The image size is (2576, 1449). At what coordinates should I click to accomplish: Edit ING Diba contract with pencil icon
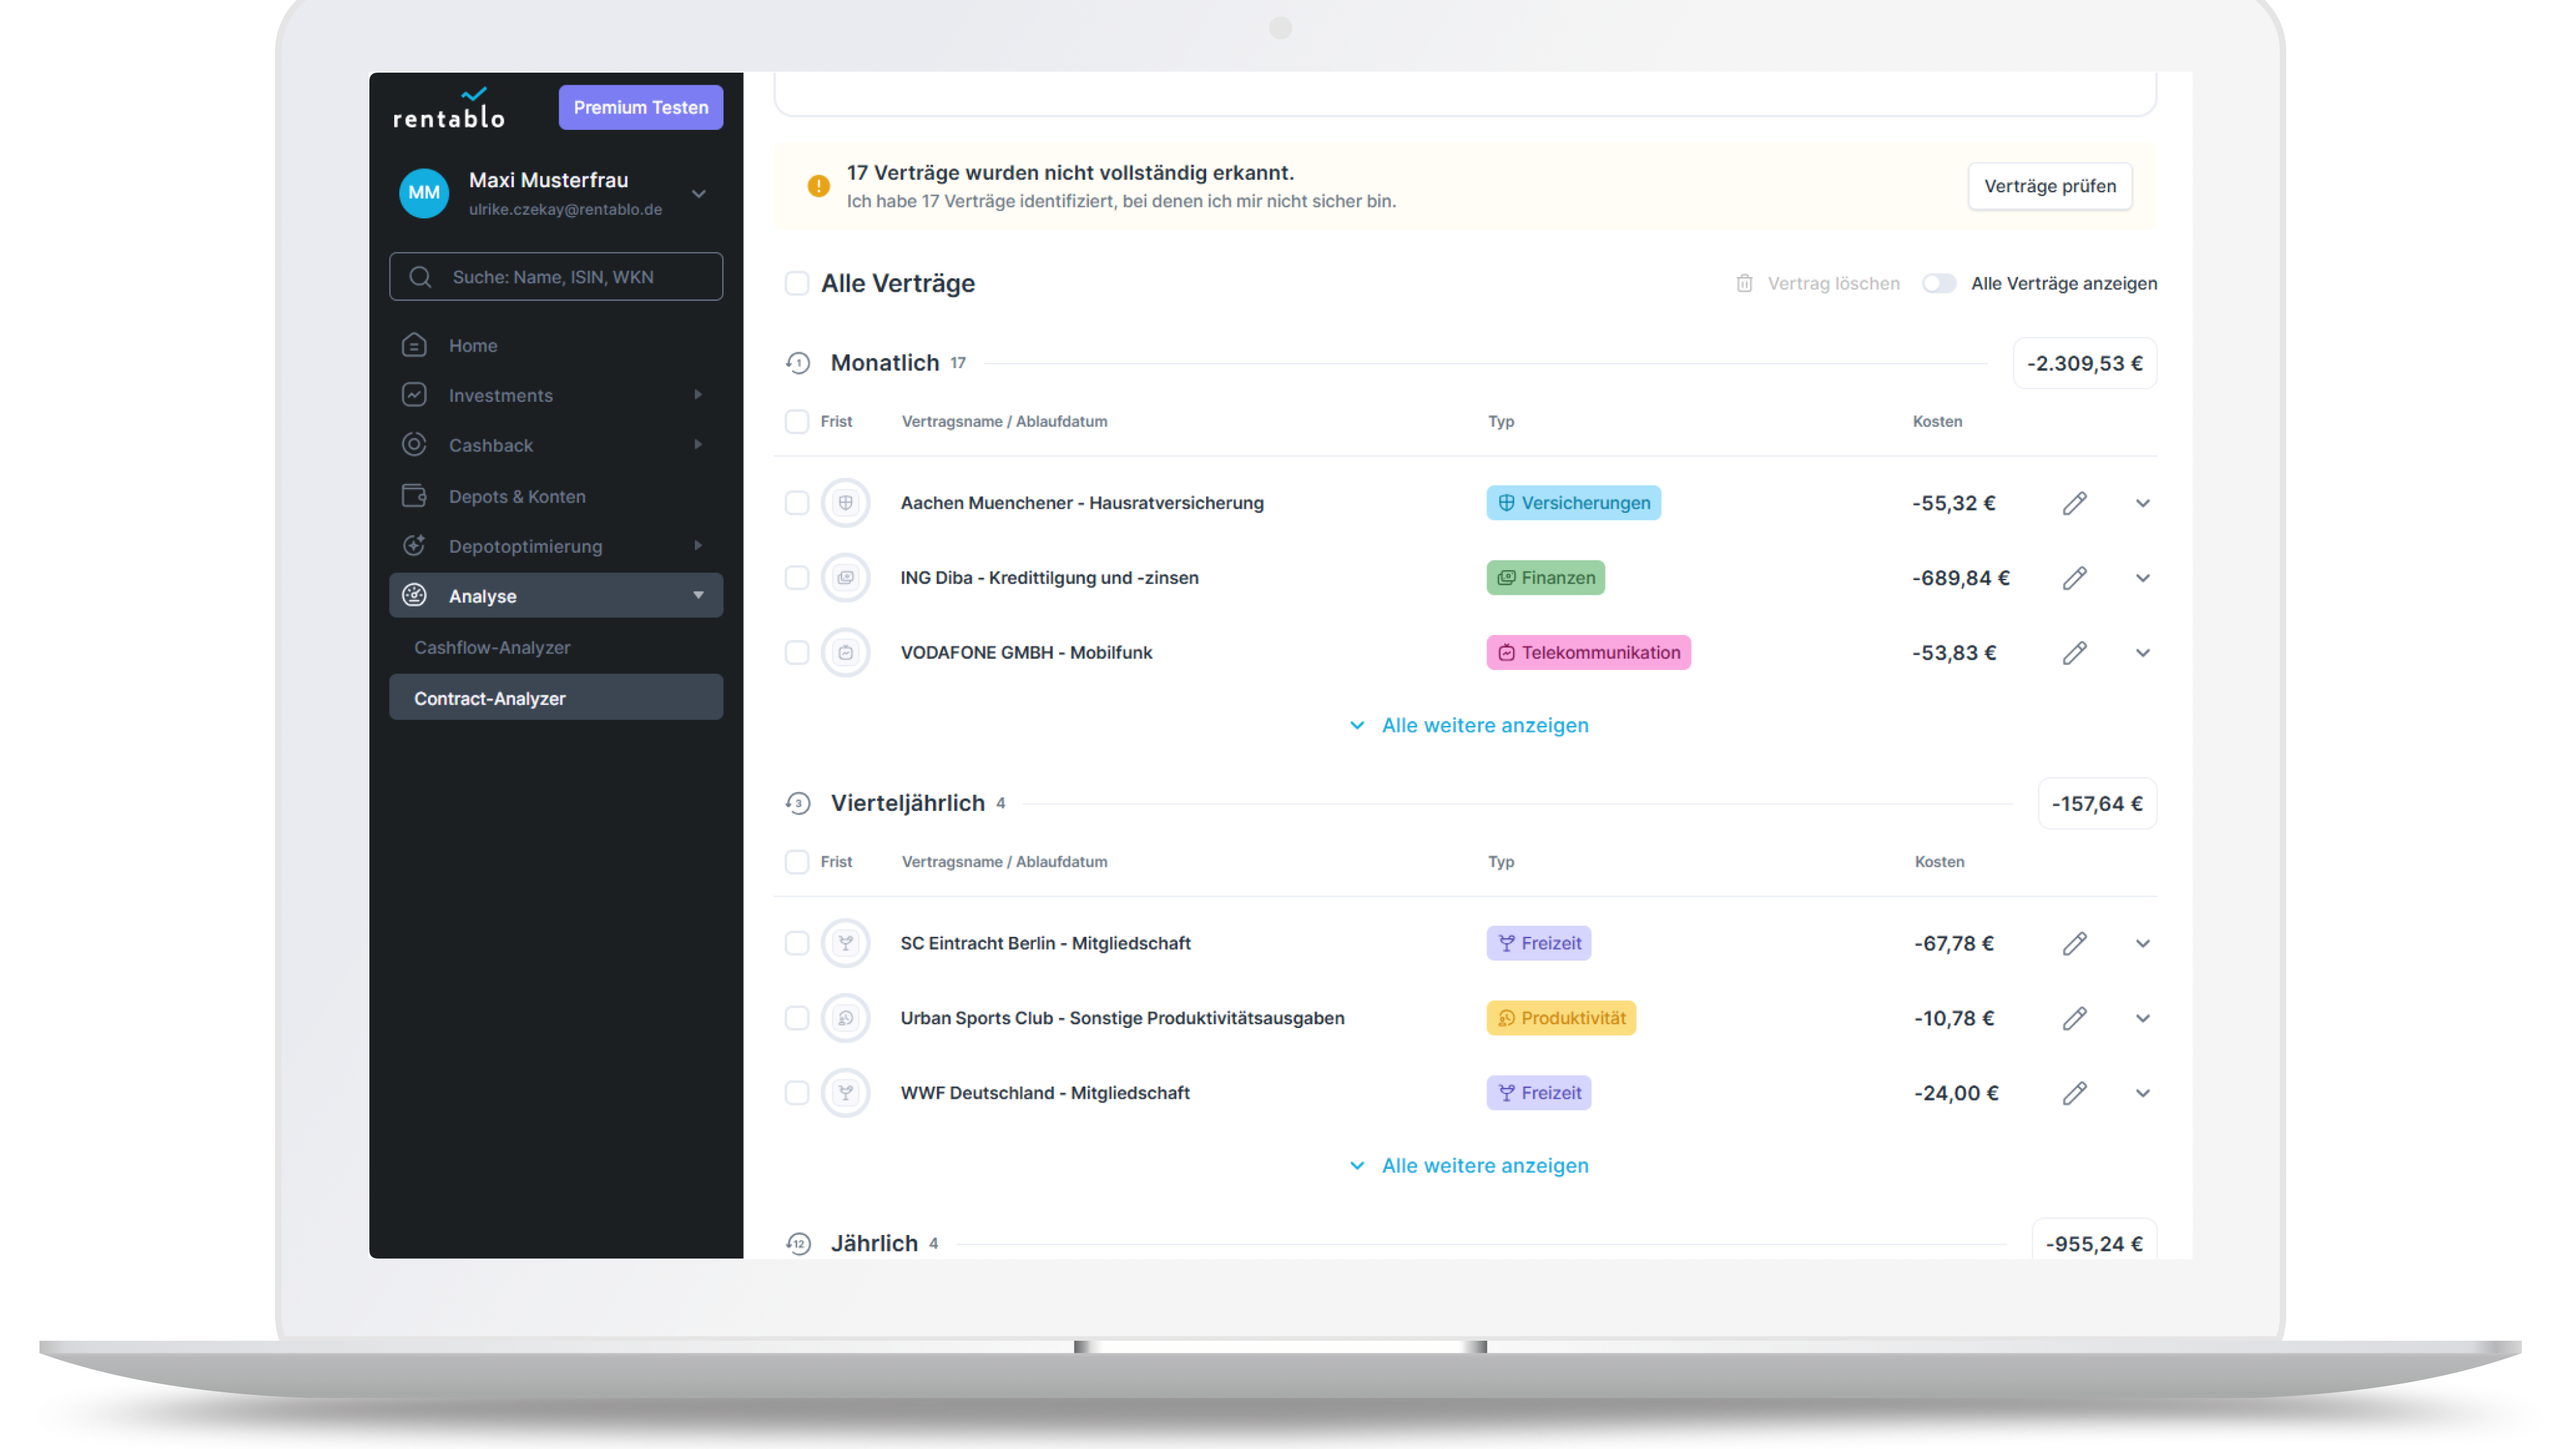coord(2075,578)
